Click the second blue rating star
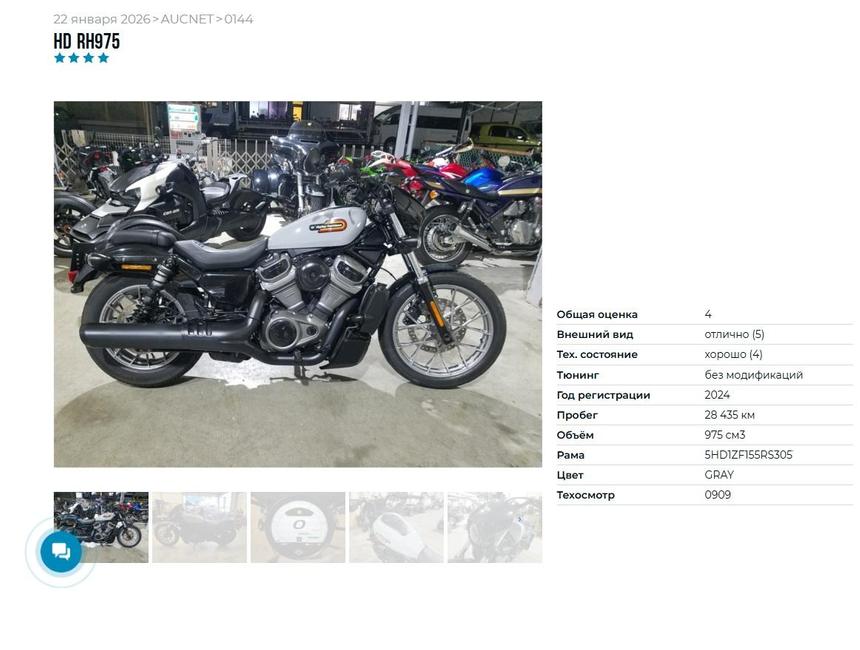This screenshot has width=860, height=650. [74, 58]
